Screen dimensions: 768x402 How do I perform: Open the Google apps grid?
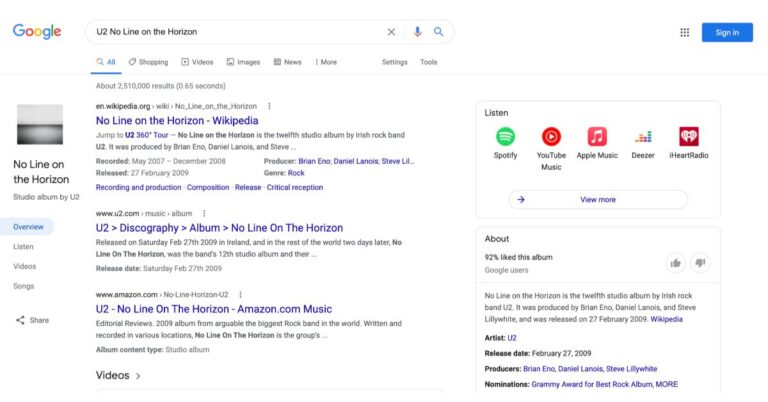point(685,32)
